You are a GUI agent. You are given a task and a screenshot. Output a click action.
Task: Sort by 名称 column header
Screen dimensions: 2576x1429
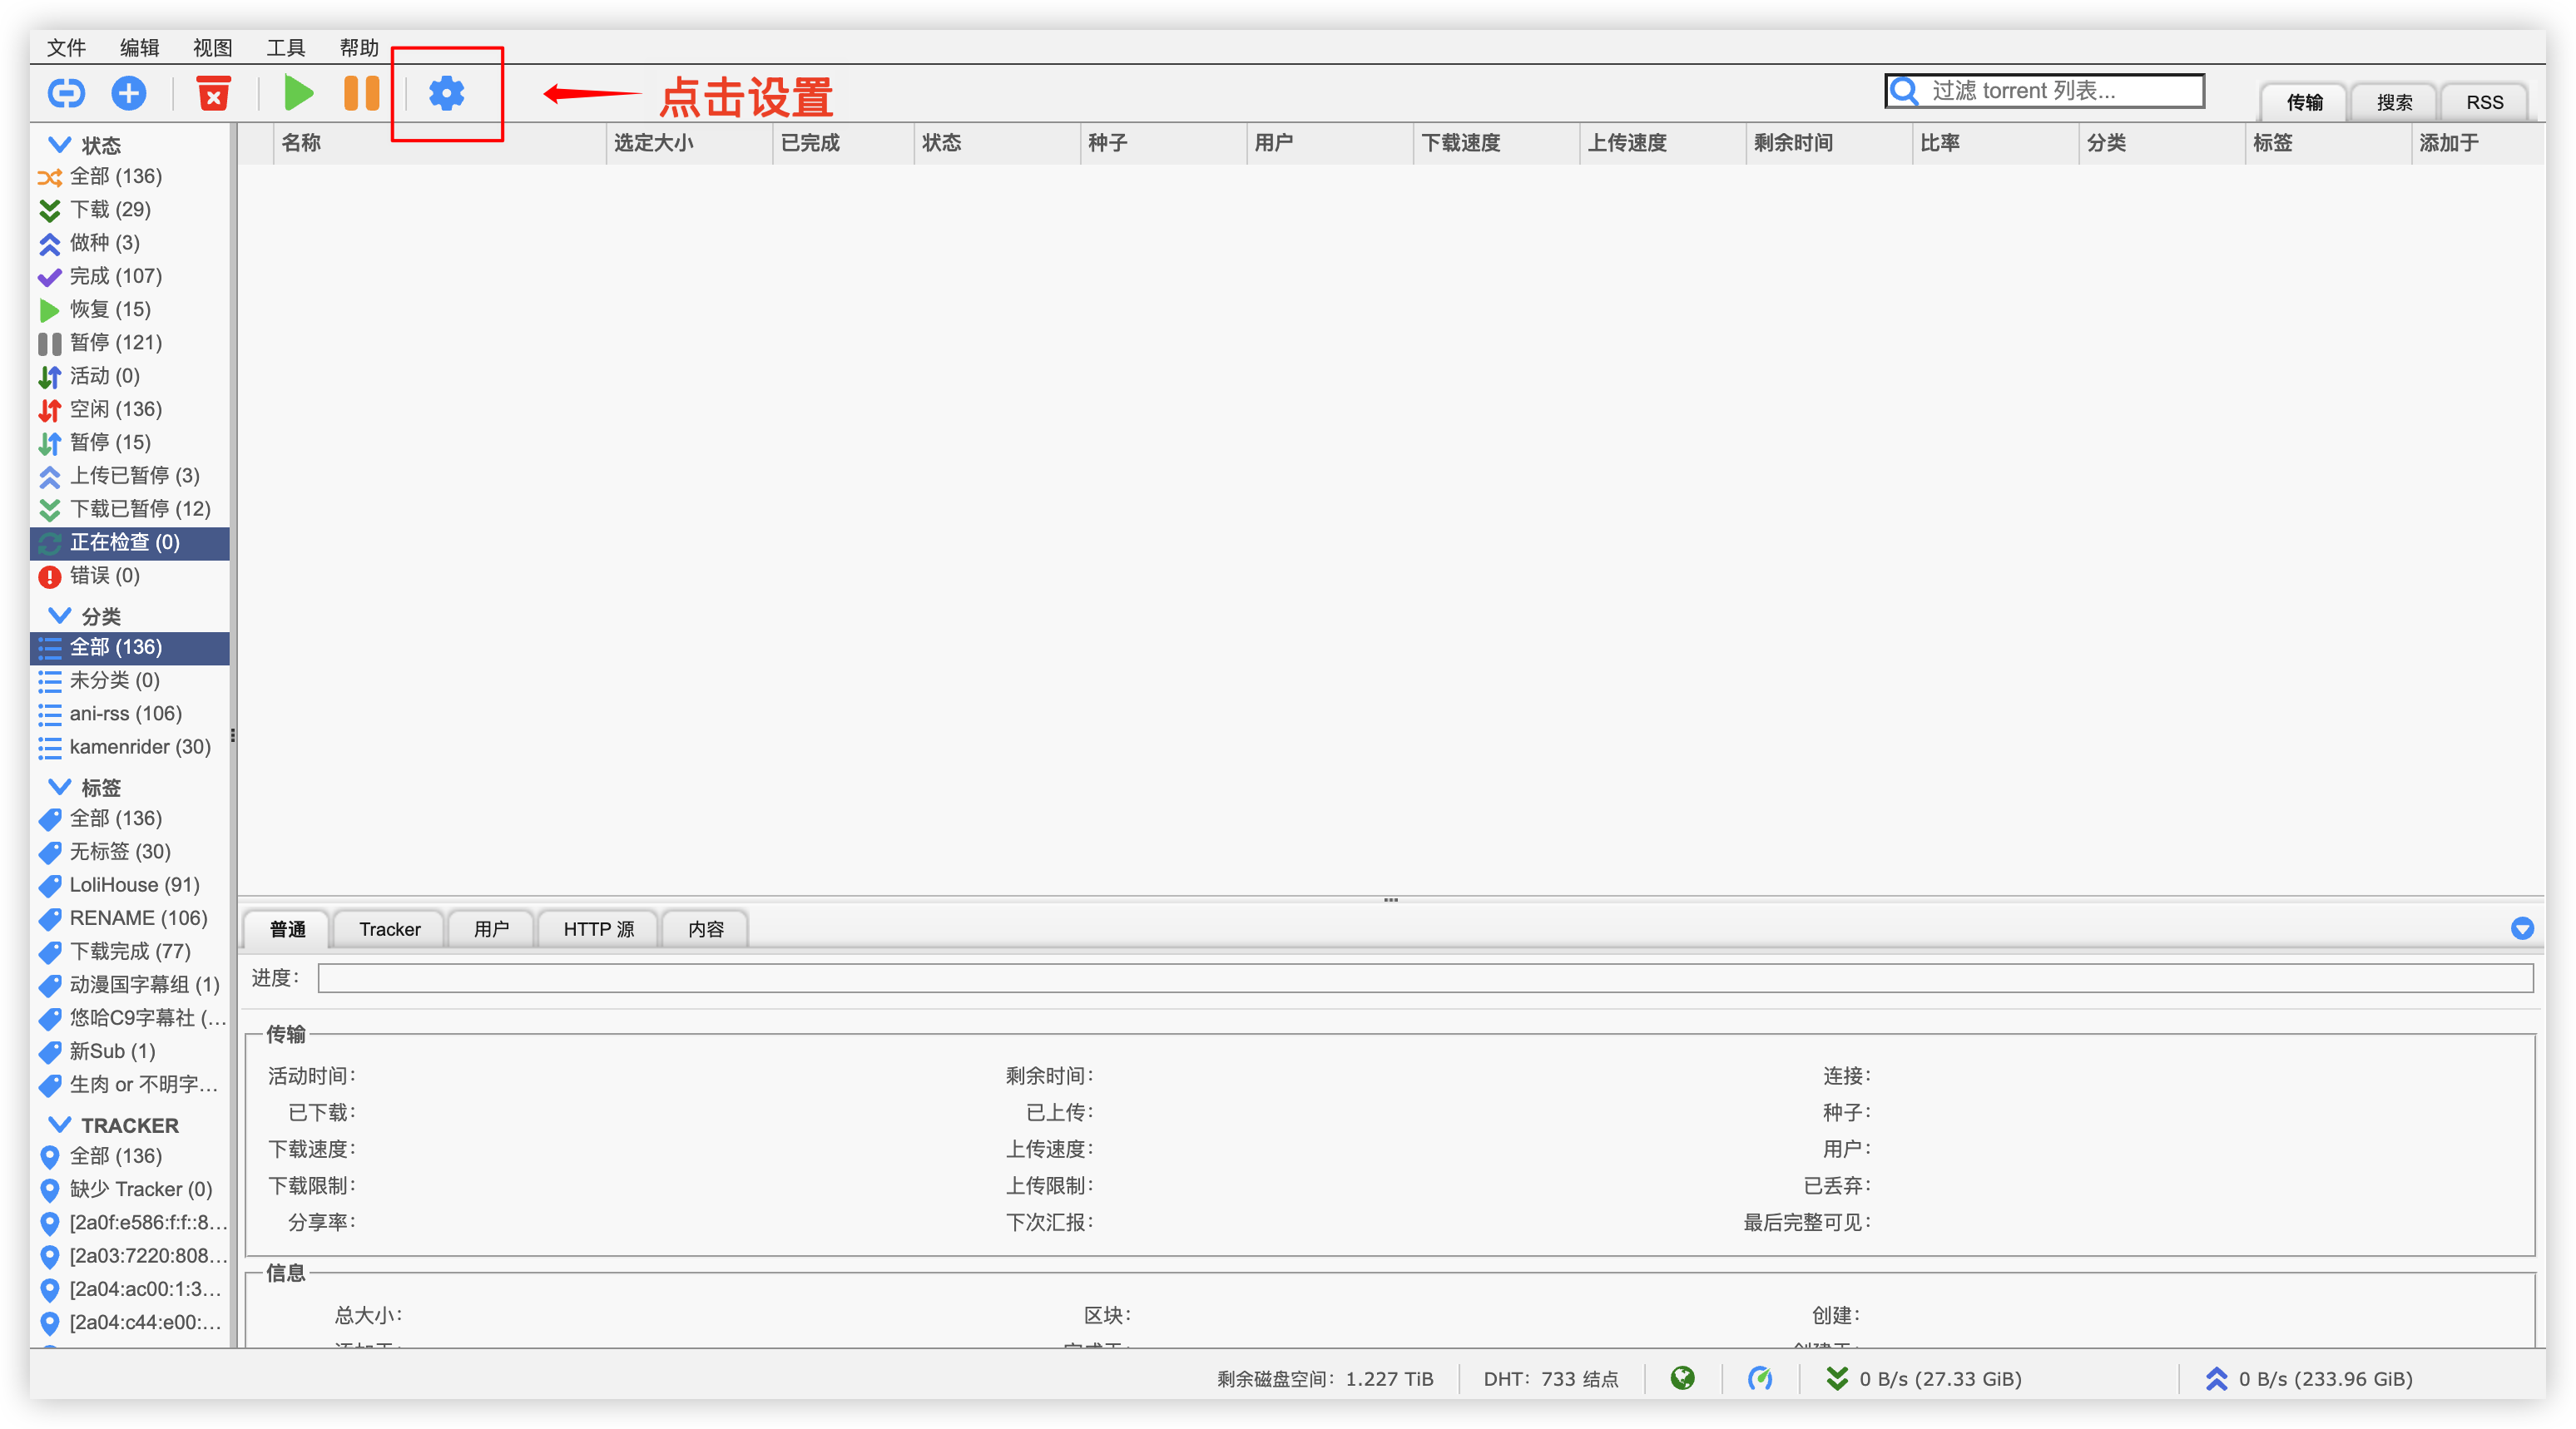click(x=439, y=143)
